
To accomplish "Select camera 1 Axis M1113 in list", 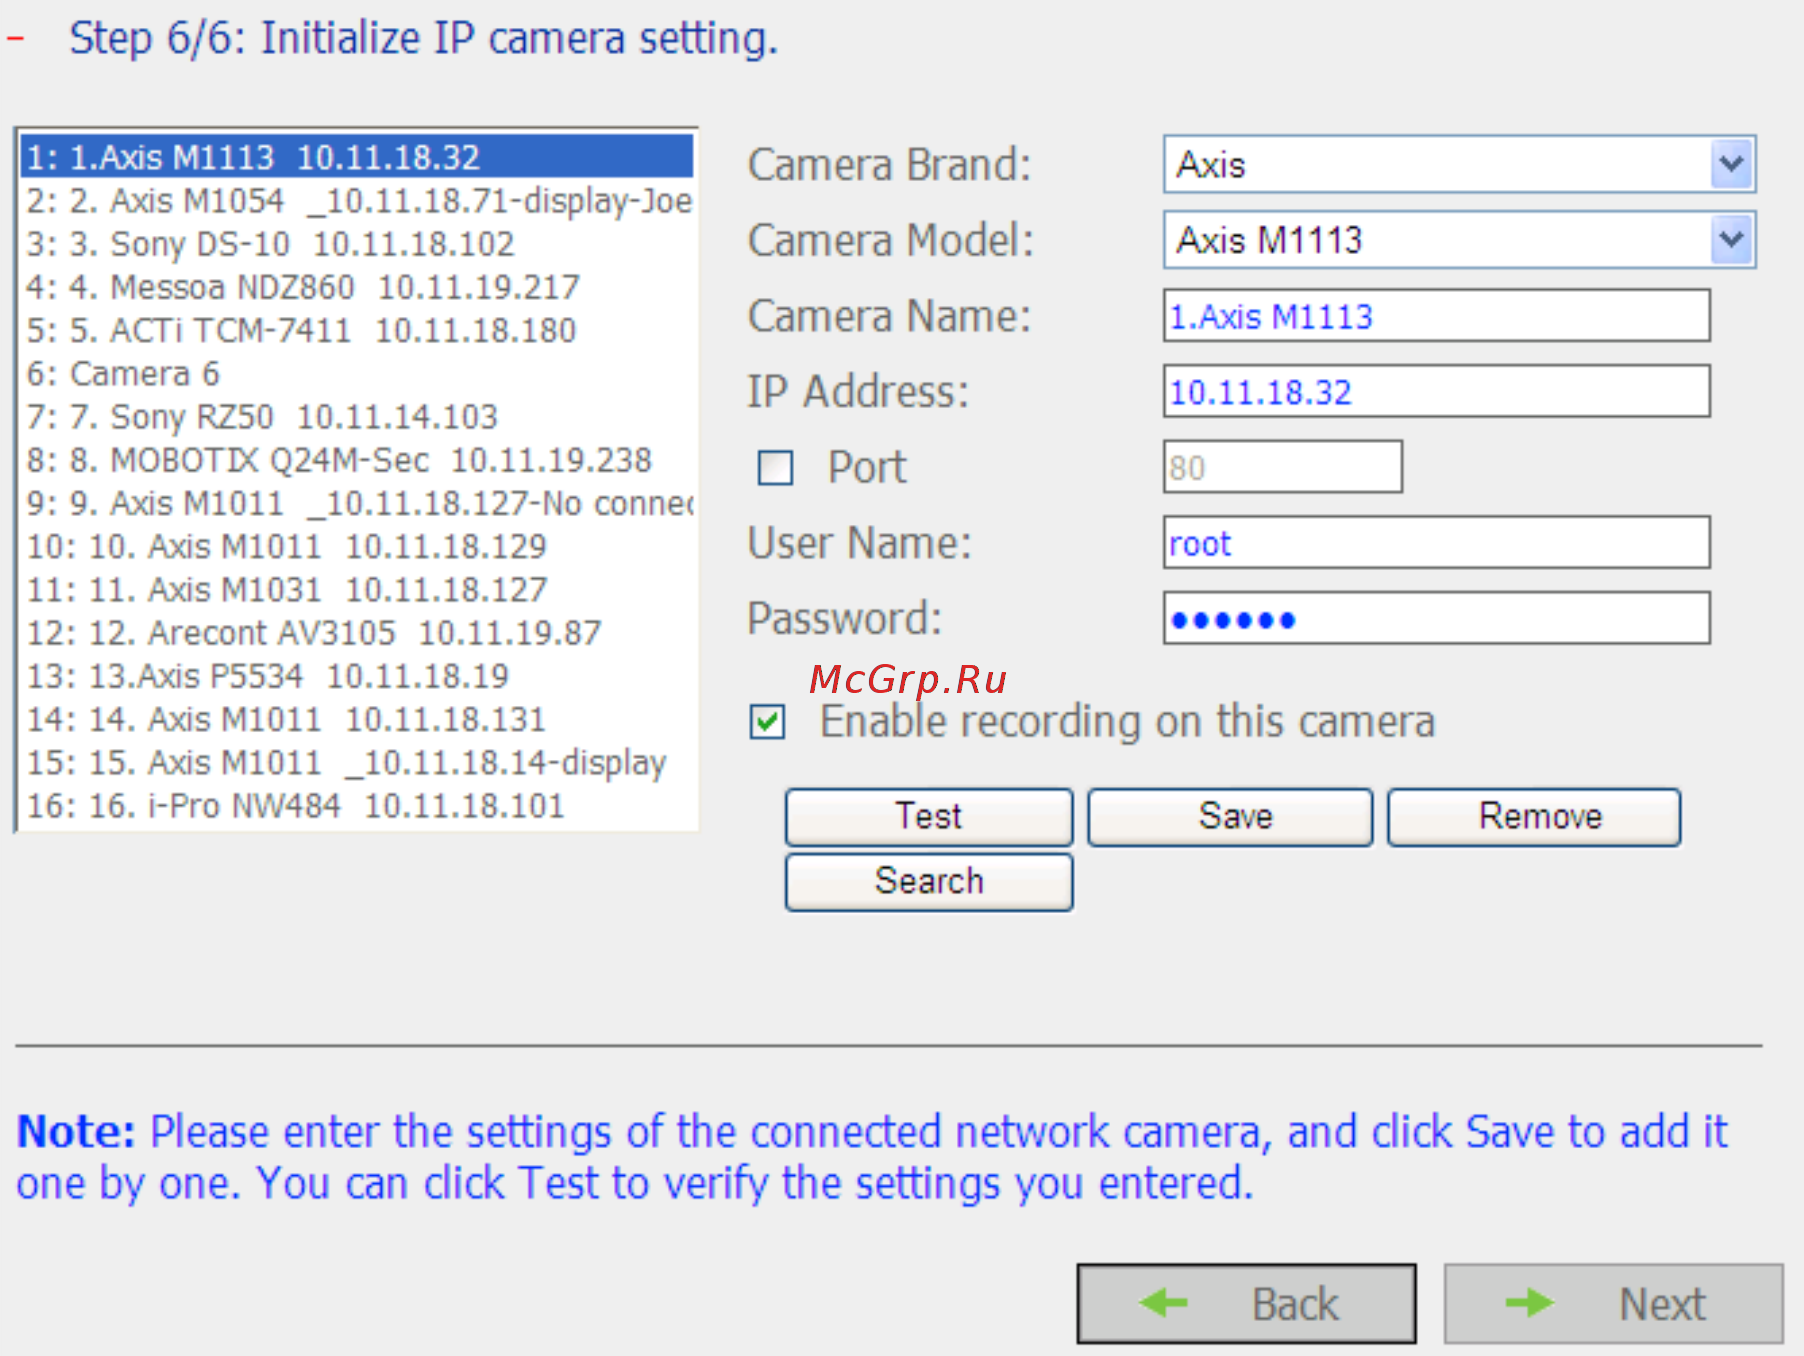I will point(357,157).
